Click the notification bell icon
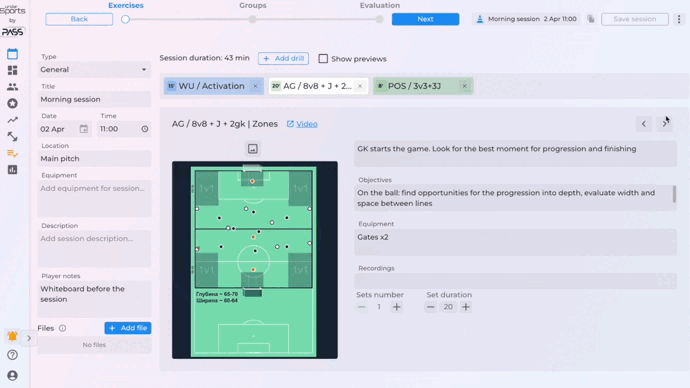Image resolution: width=690 pixels, height=388 pixels. pos(12,337)
